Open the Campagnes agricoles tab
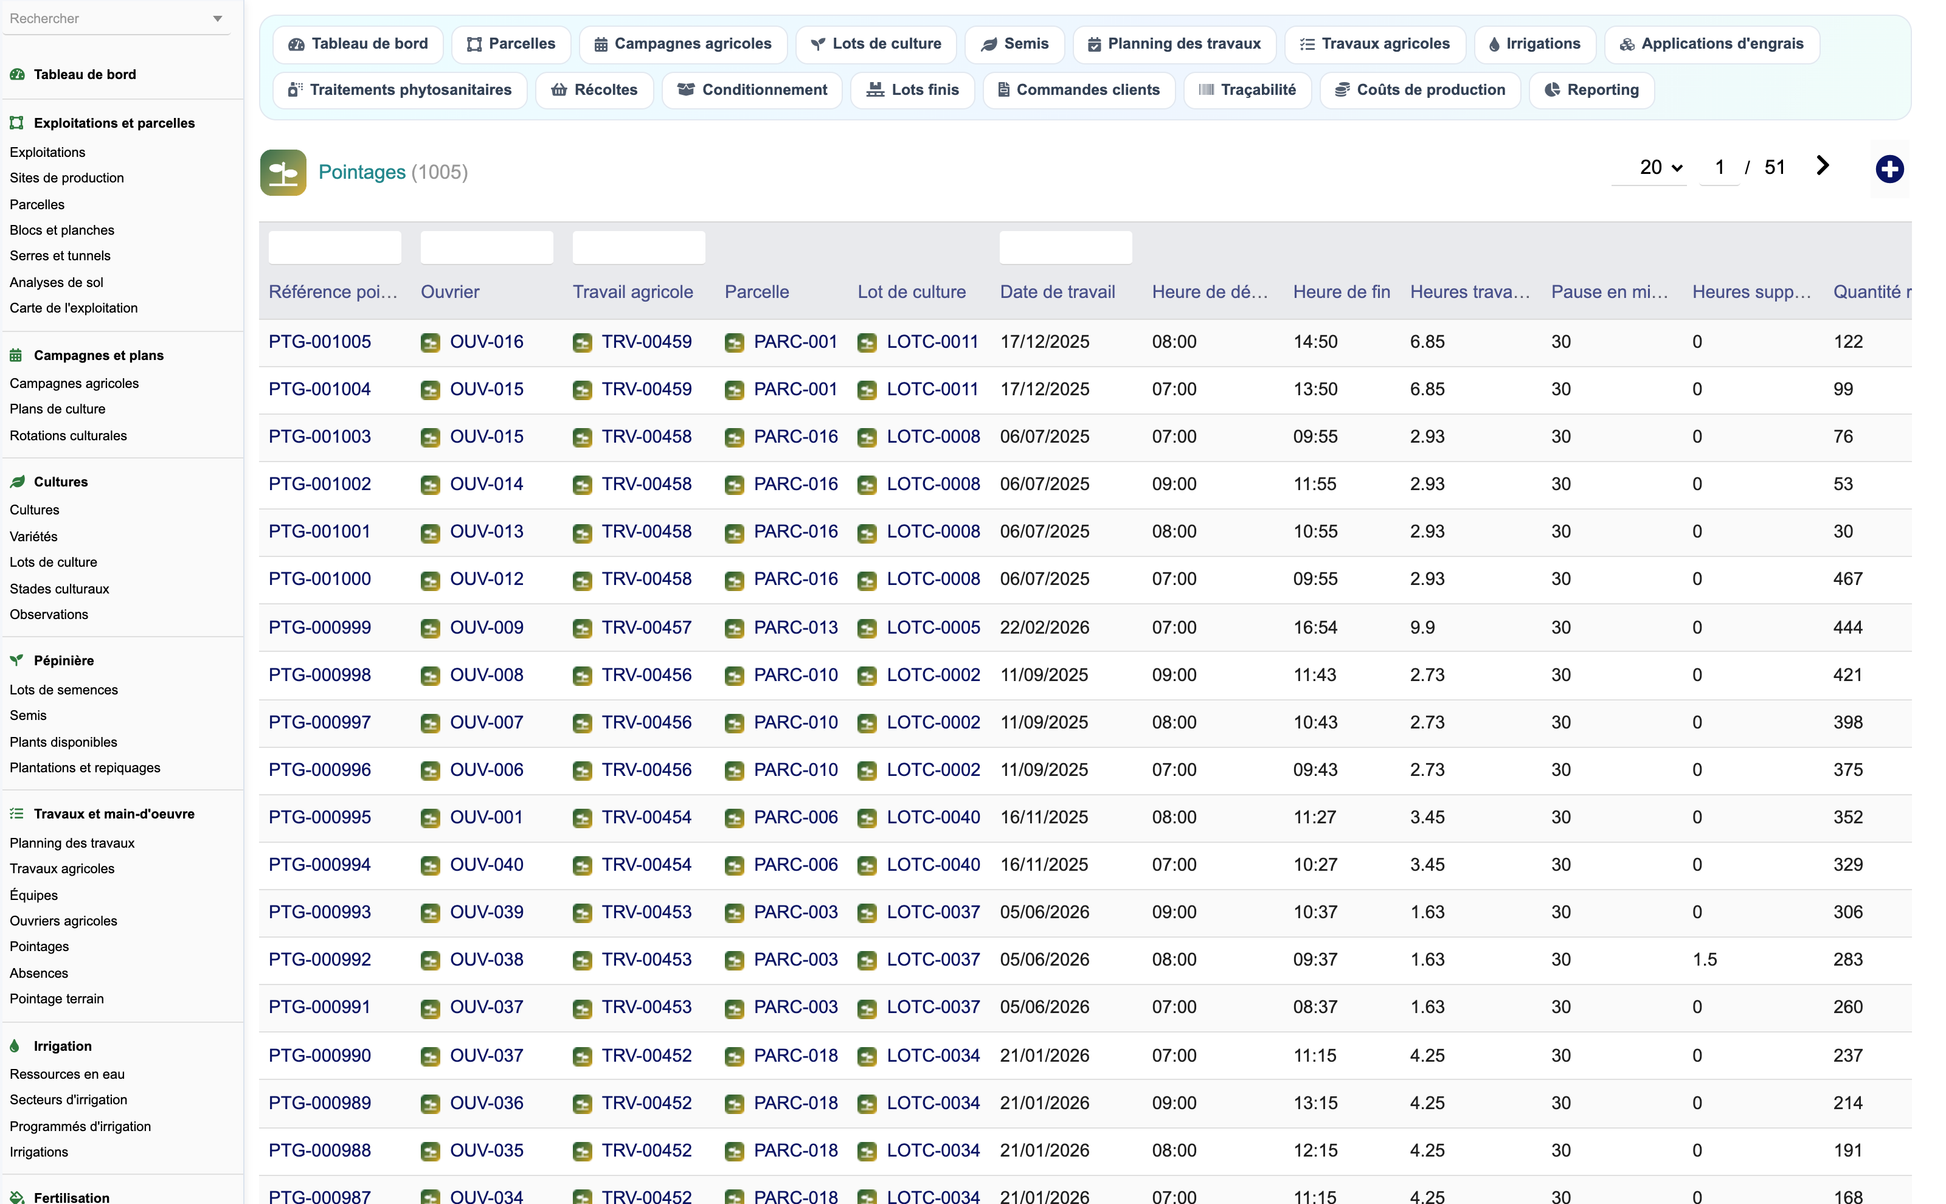The width and height of the screenshot is (1946, 1204). click(x=683, y=44)
